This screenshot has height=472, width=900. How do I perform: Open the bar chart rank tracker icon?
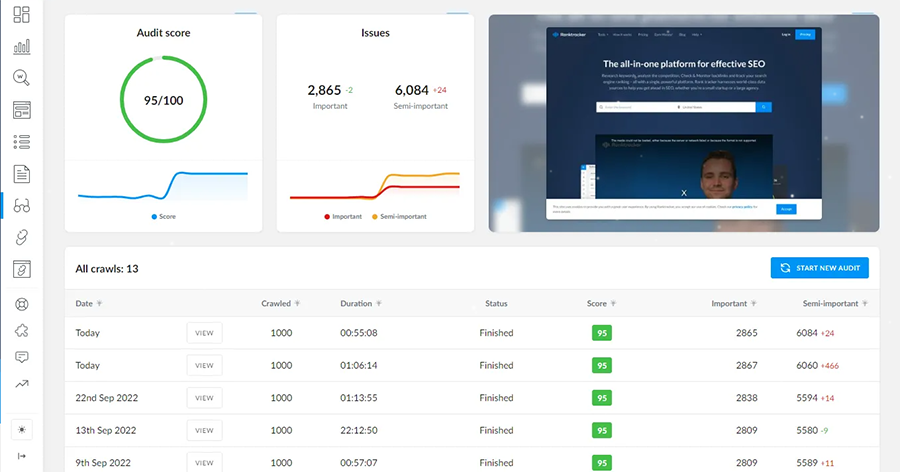tap(21, 47)
